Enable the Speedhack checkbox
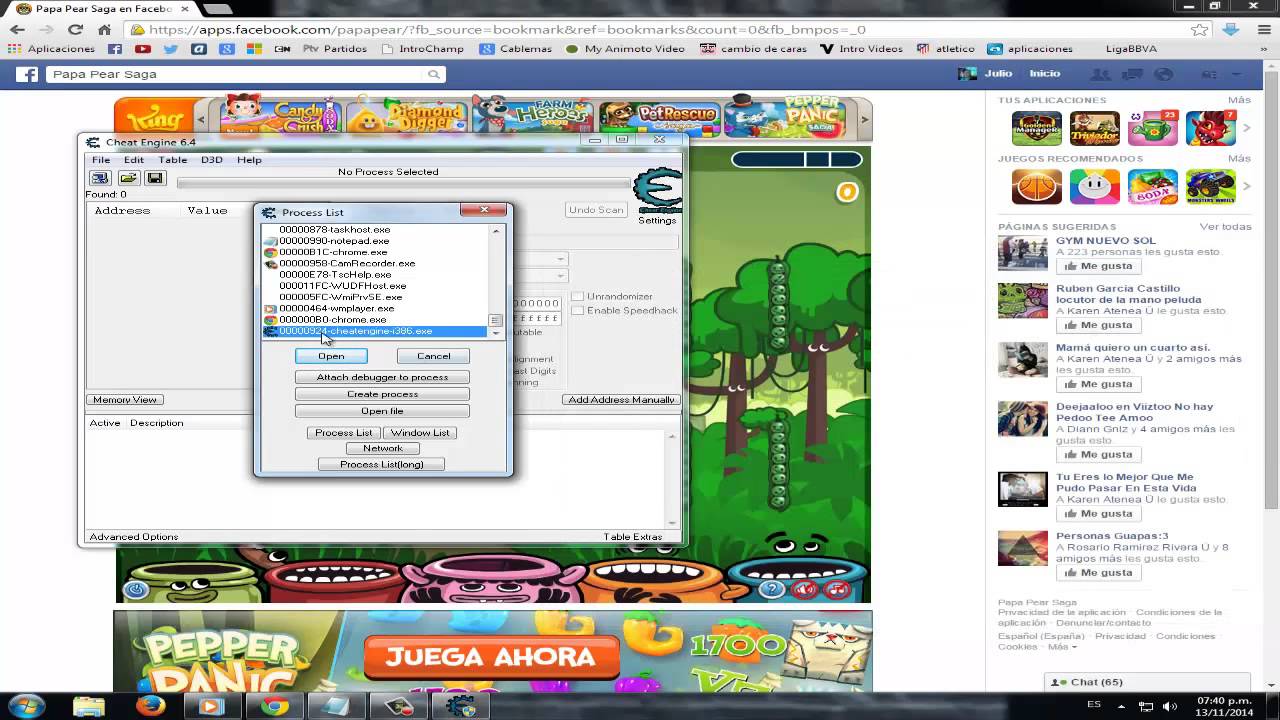The image size is (1280, 720). pyautogui.click(x=577, y=311)
